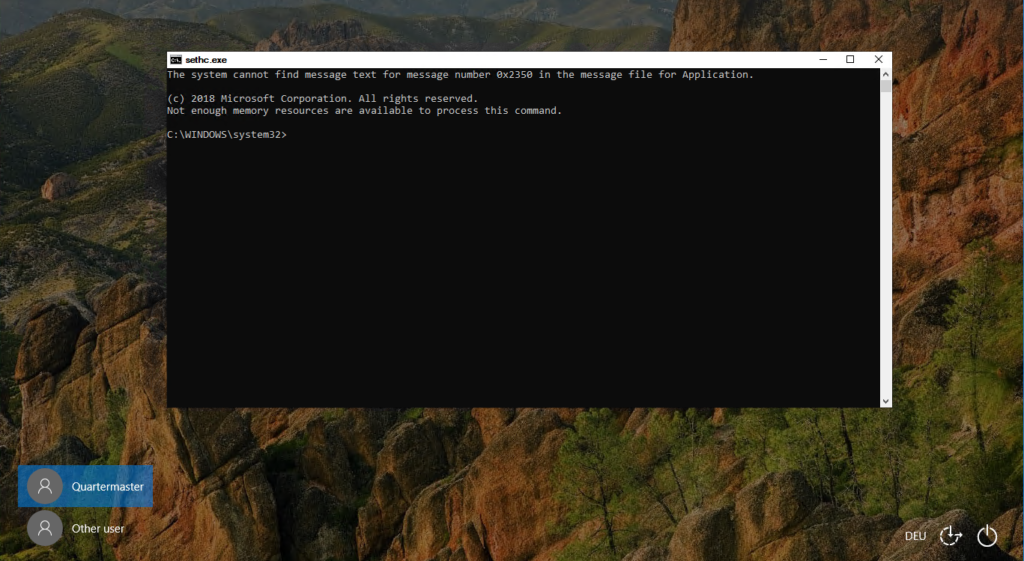Click the "message number 0x2350" error line

(460, 74)
